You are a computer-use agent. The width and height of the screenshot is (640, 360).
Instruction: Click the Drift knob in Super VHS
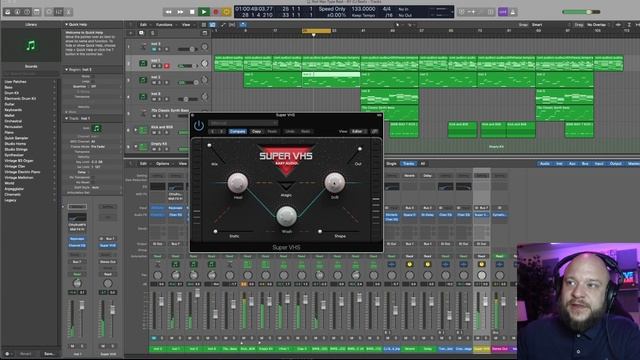click(335, 182)
